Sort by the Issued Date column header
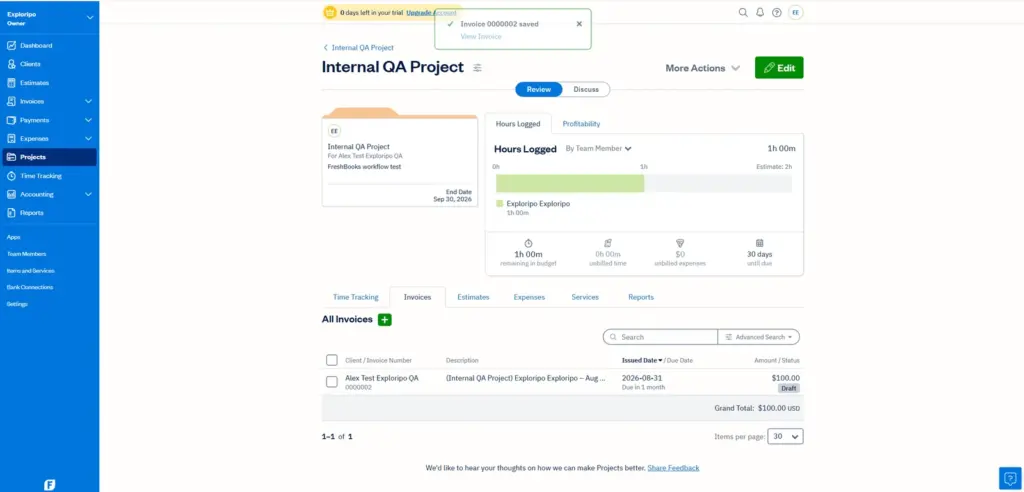Image resolution: width=1024 pixels, height=492 pixels. pos(642,360)
